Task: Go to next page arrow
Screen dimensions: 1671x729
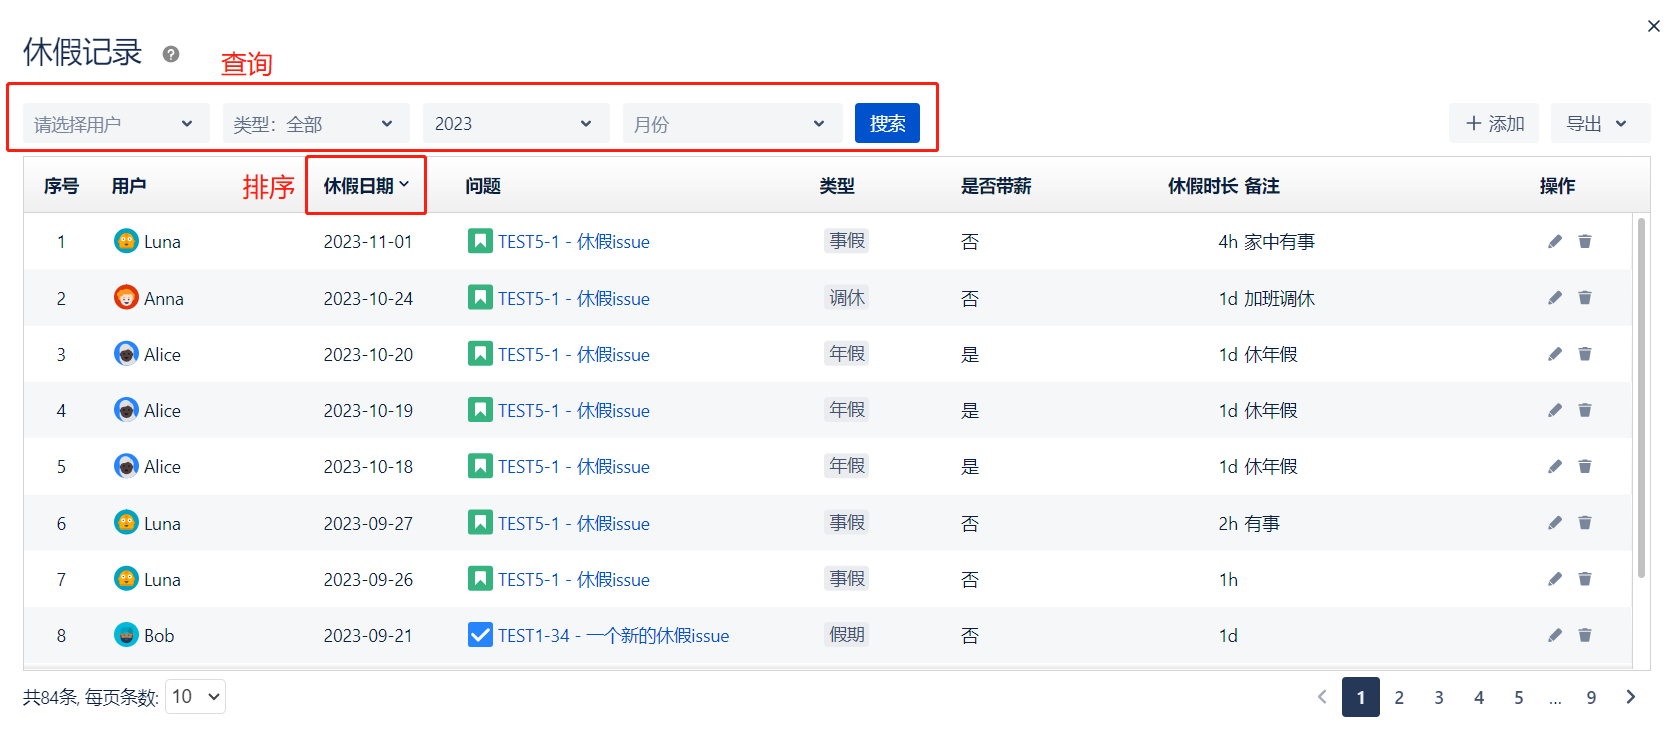Action: (x=1630, y=697)
